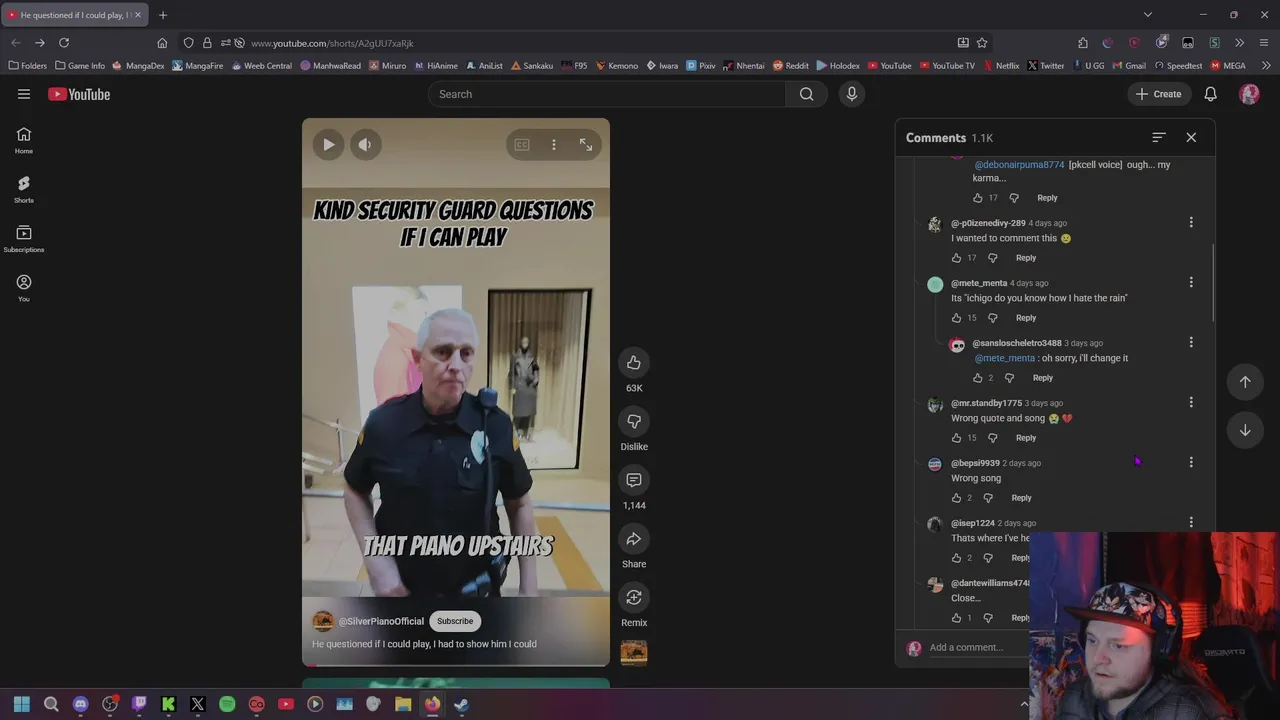
Task: Open Subscriptions in the YouTube sidebar
Action: click(x=24, y=239)
